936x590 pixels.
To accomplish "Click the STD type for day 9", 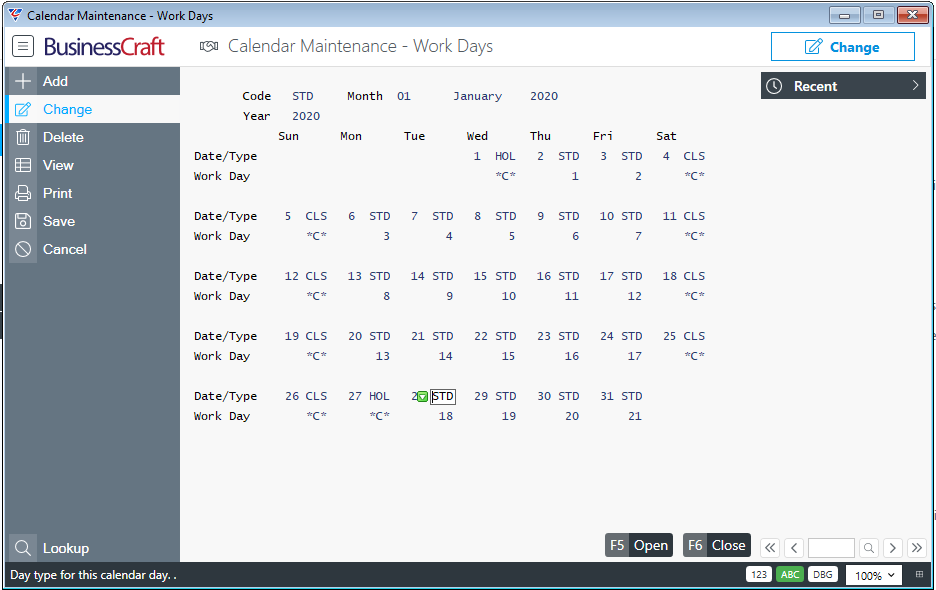I will (568, 216).
